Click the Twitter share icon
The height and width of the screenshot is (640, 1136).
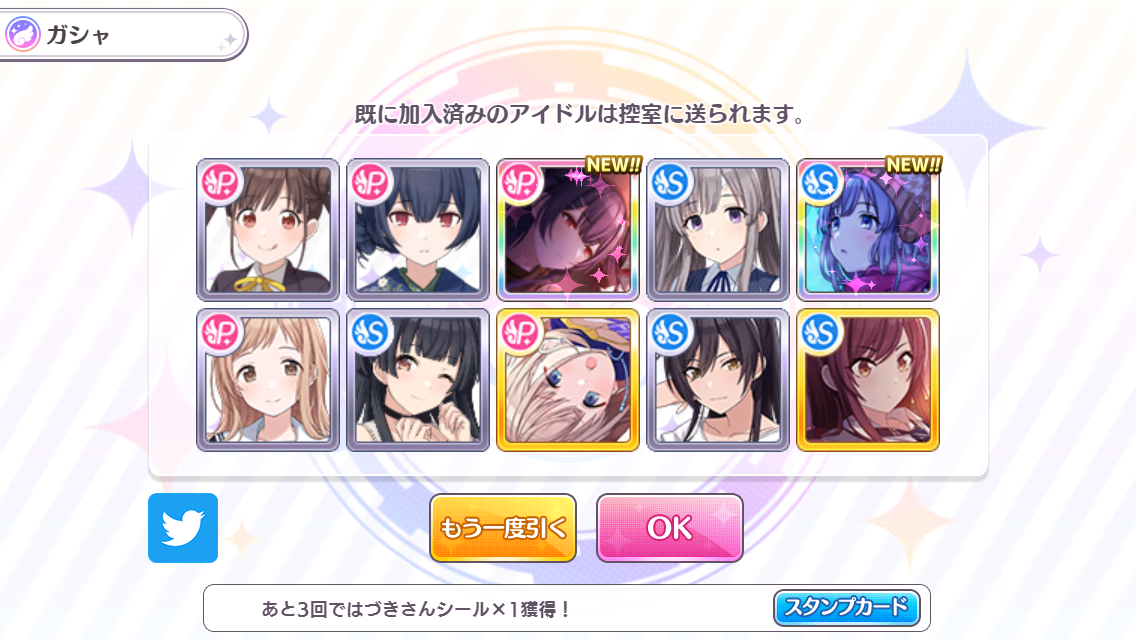tap(183, 528)
